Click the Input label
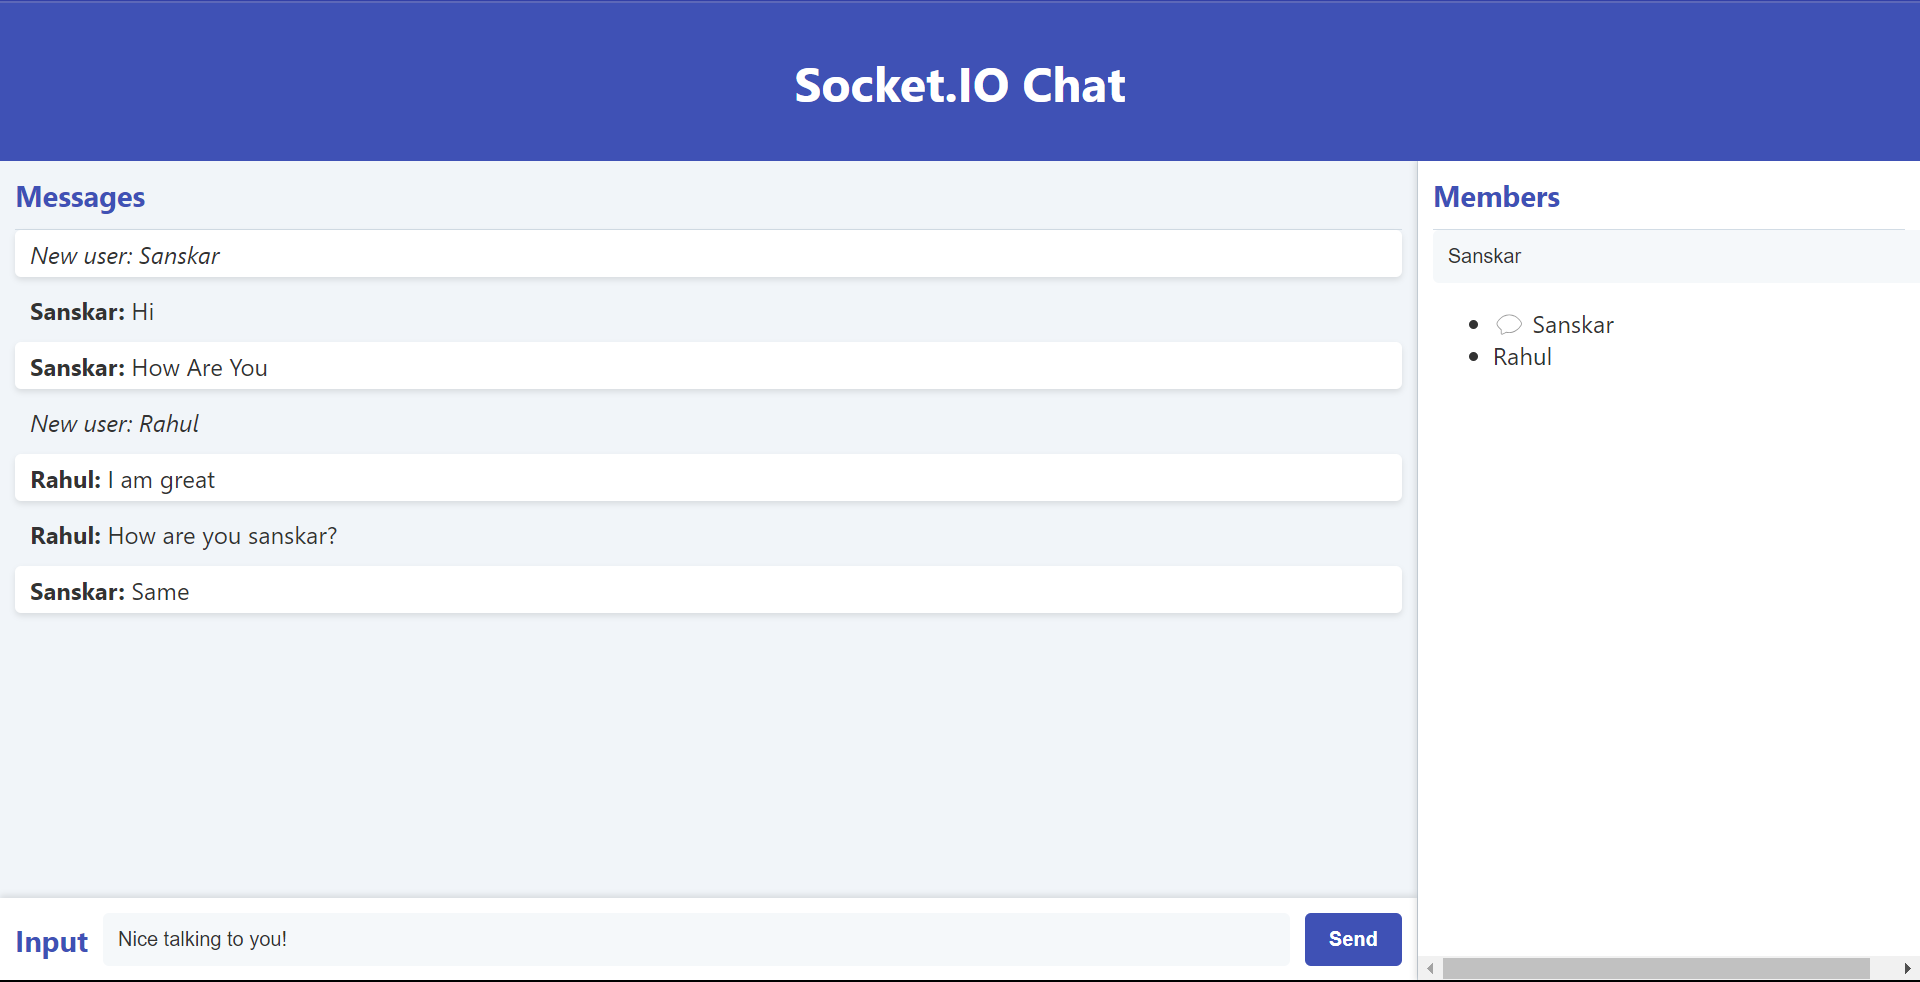The height and width of the screenshot is (982, 1920). pyautogui.click(x=50, y=941)
